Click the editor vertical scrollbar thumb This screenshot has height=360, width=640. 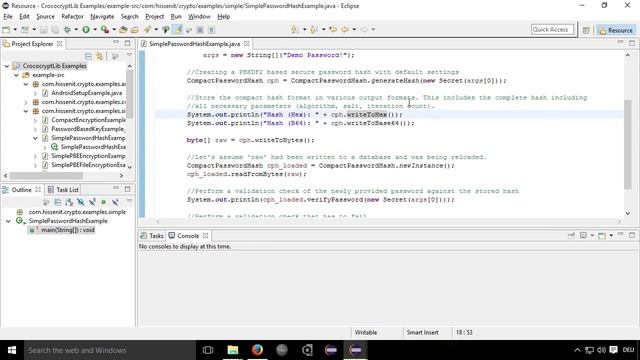(x=628, y=144)
